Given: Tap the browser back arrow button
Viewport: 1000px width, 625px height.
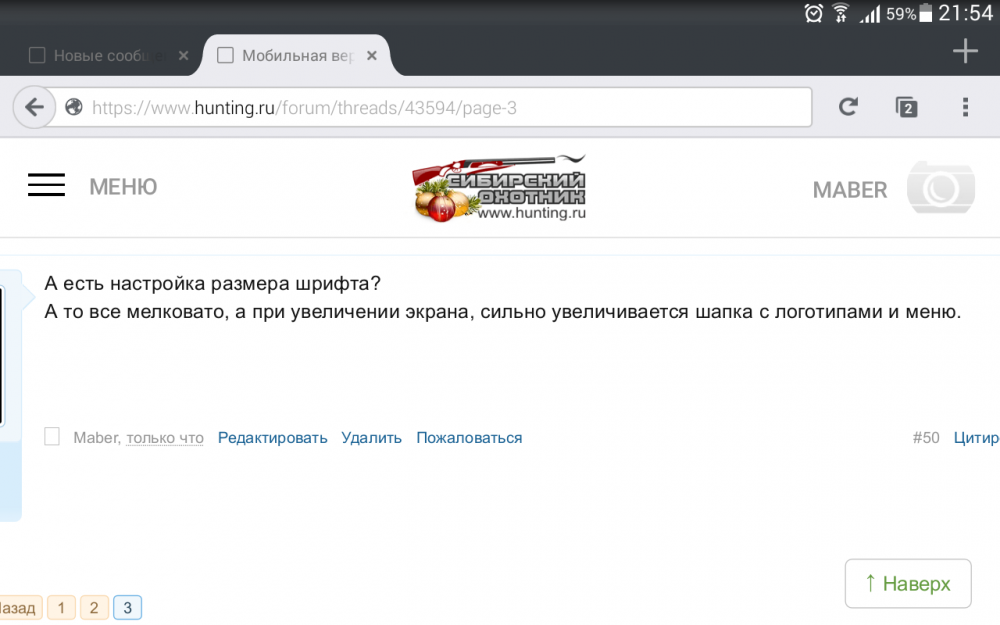Looking at the screenshot, I should (x=35, y=107).
